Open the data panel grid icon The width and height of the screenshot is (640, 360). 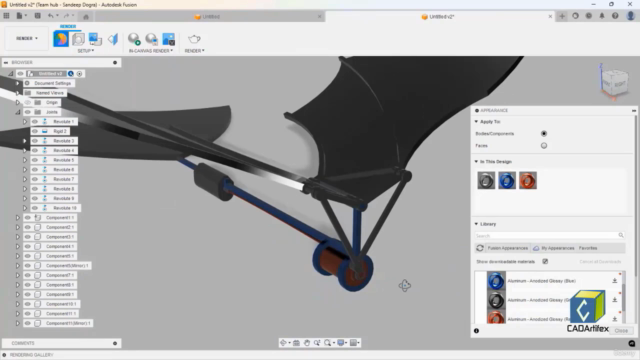click(x=7, y=16)
